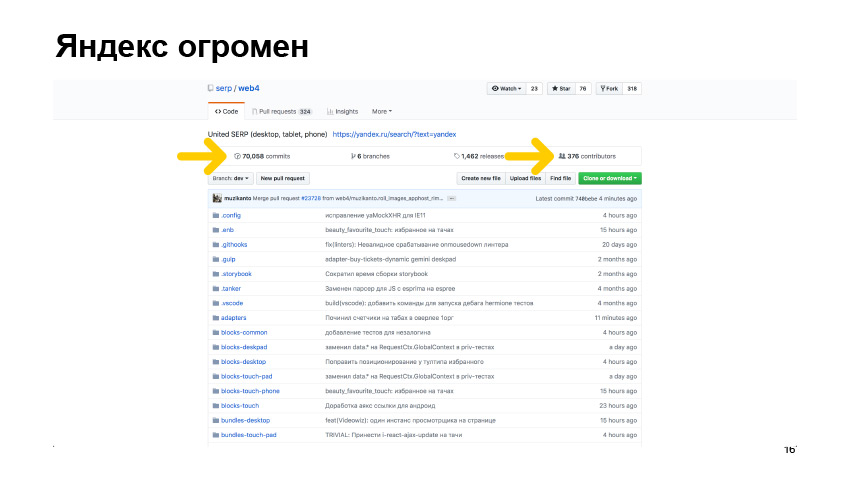The width and height of the screenshot is (850, 478).
Task: Open commit build(vscode) hermione debug message
Action: [429, 303]
